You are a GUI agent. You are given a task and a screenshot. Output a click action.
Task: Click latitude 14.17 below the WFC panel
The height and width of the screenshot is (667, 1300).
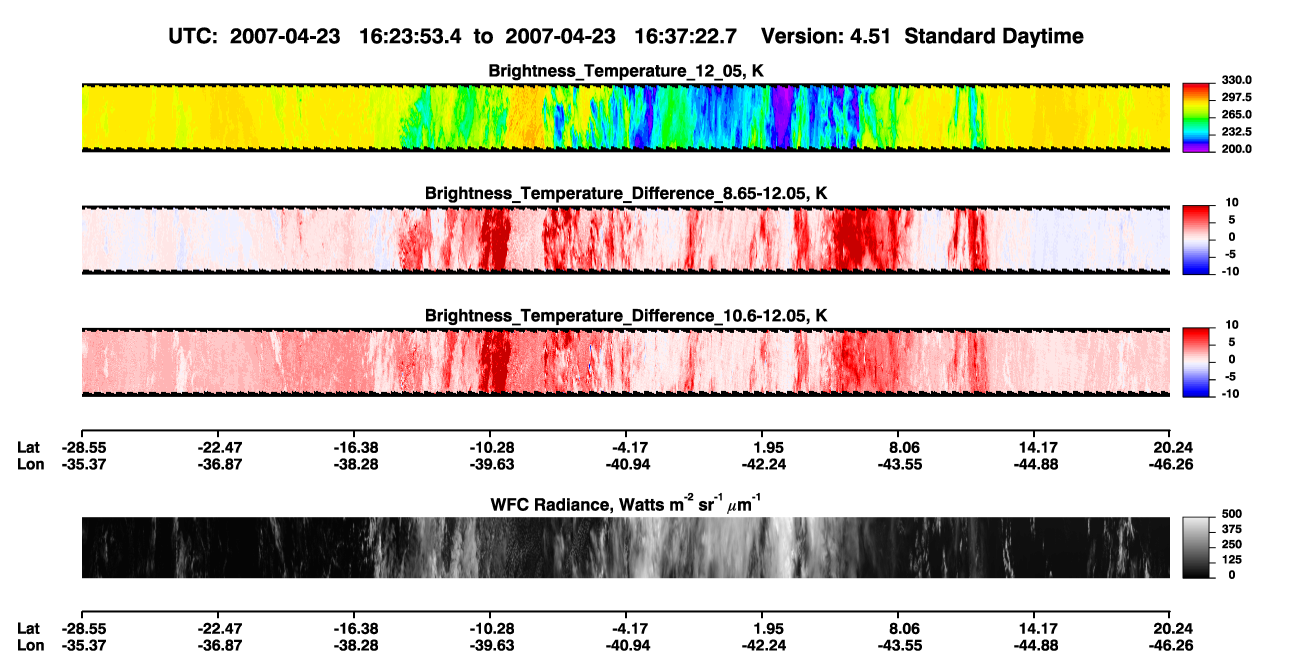point(1035,628)
